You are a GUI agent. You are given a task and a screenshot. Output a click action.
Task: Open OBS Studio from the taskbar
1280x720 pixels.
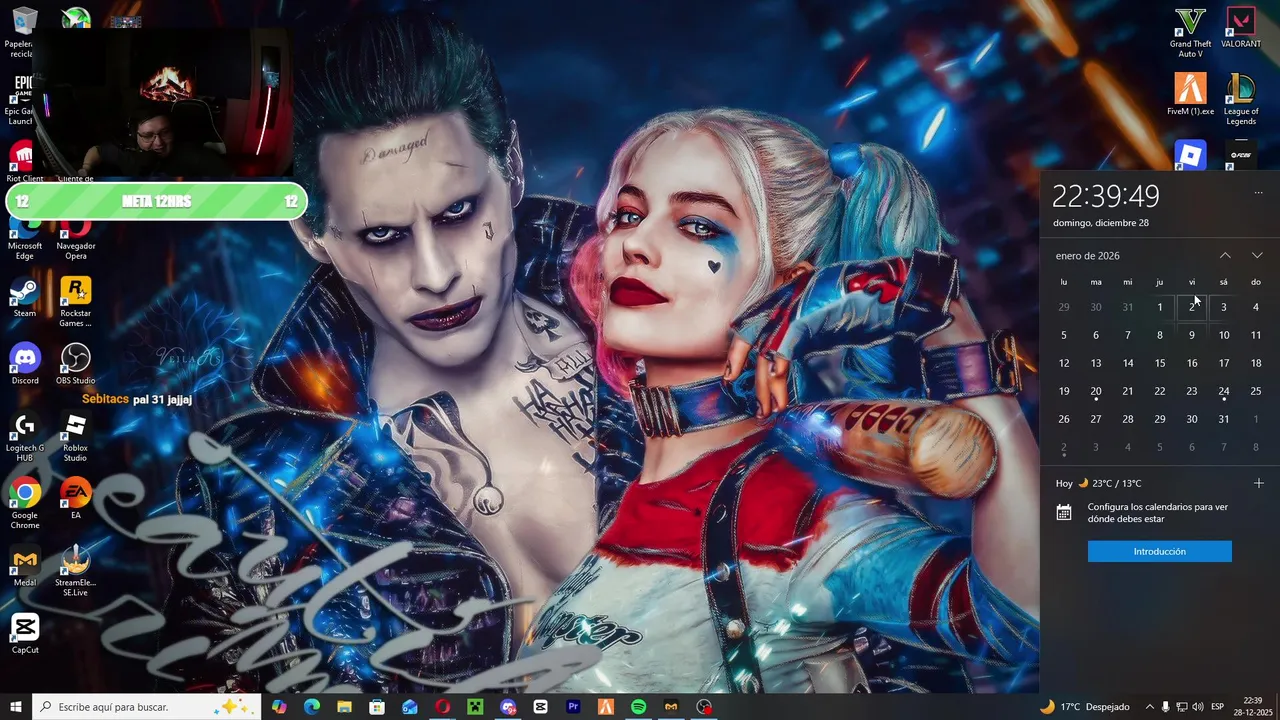[x=705, y=707]
